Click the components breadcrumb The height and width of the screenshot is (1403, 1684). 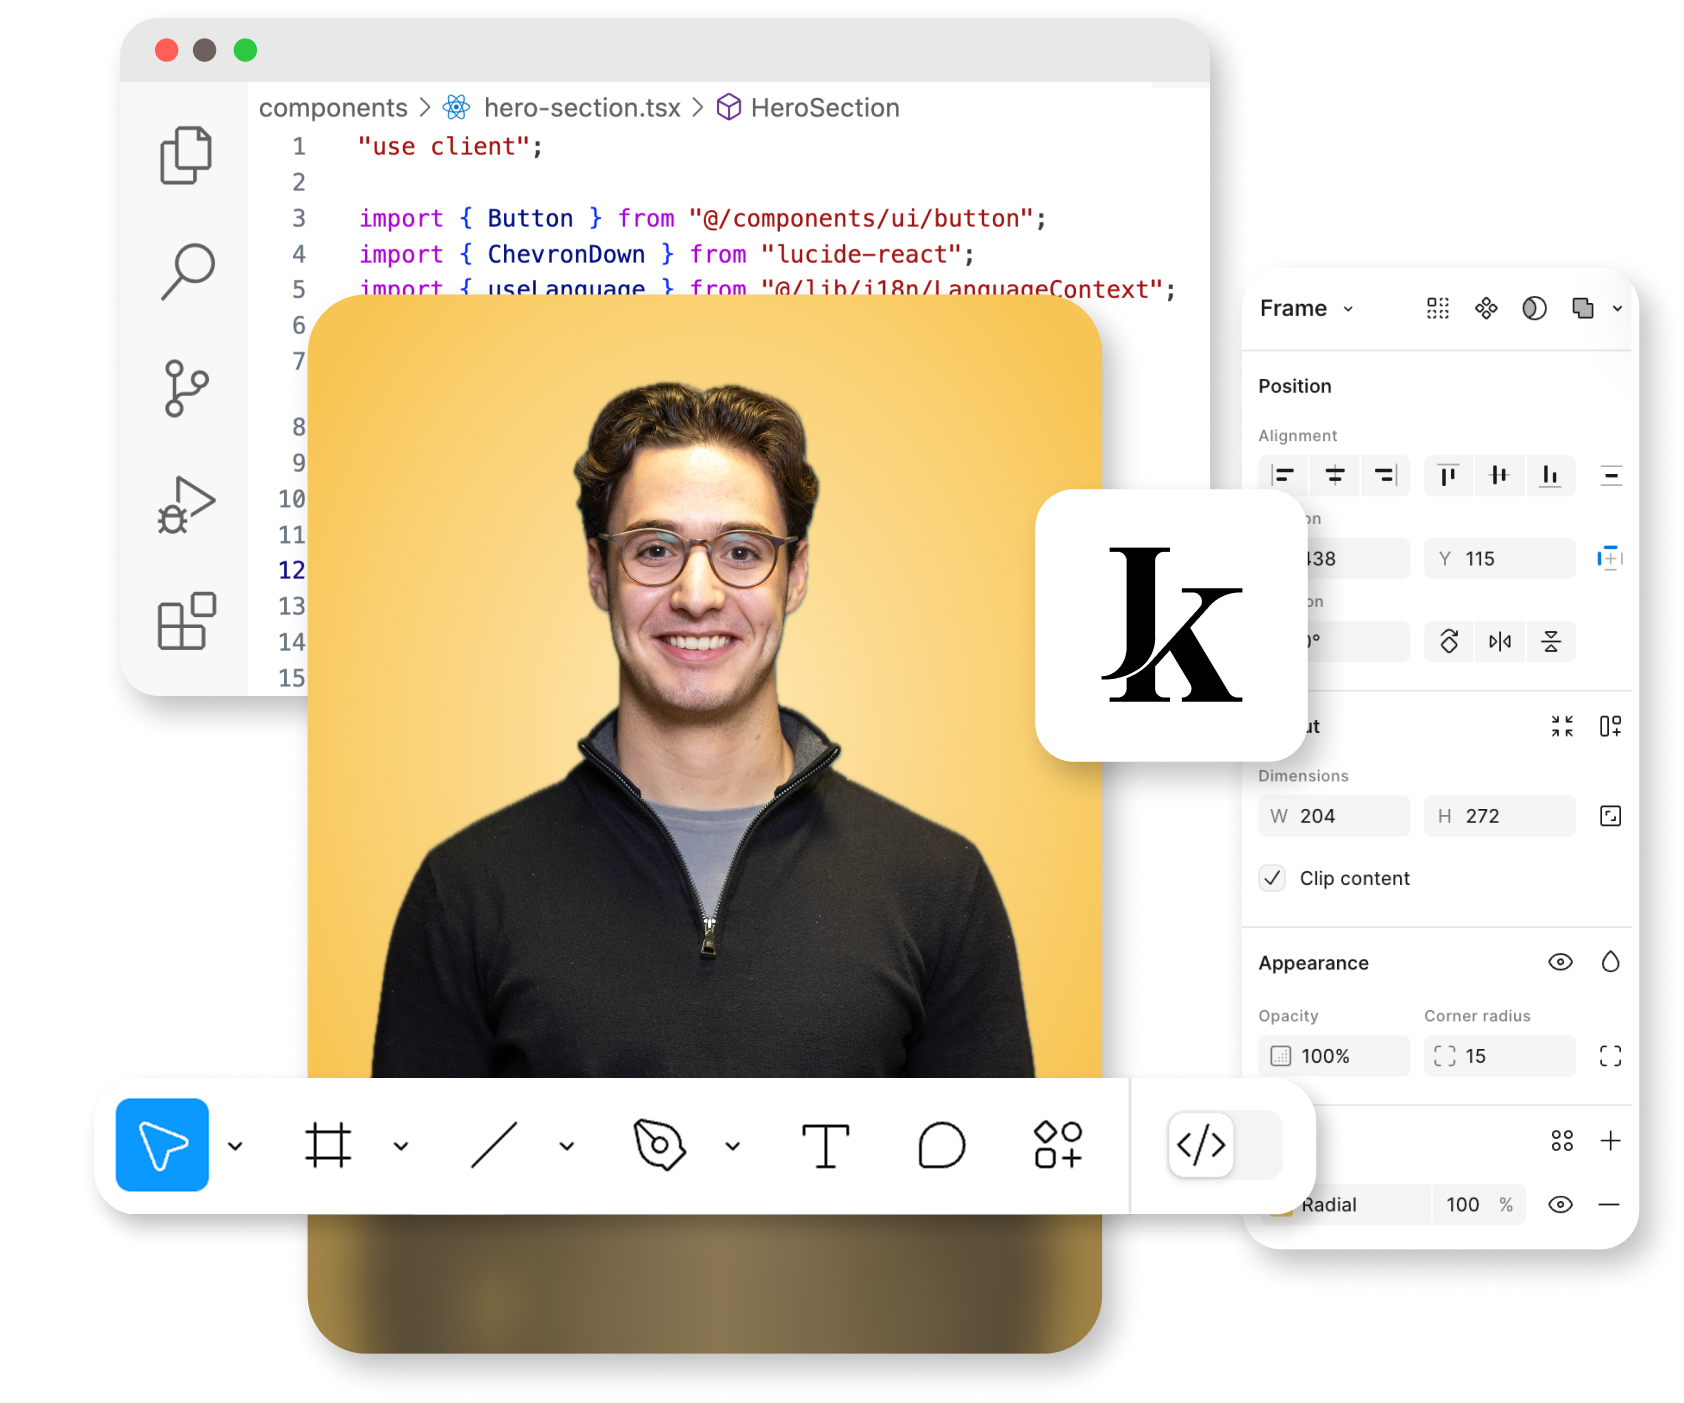pos(333,108)
